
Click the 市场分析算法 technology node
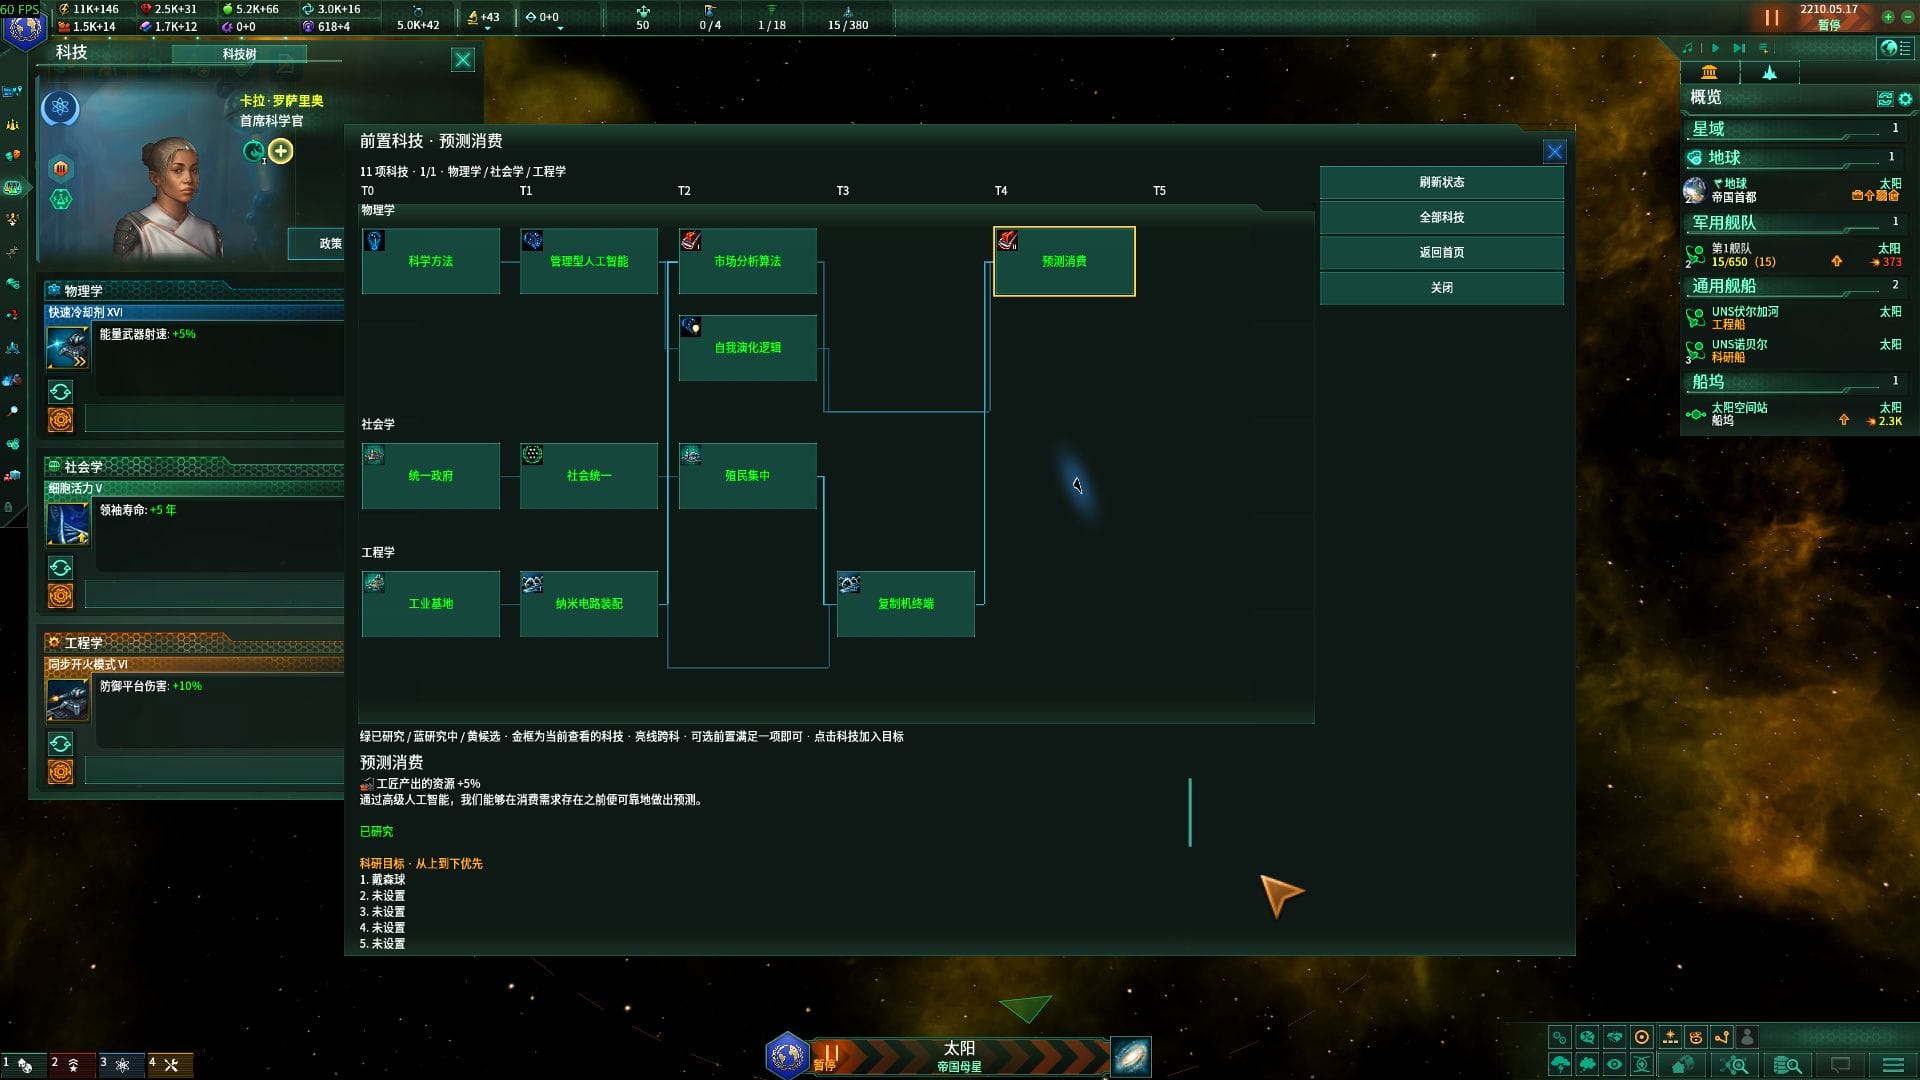click(x=747, y=261)
